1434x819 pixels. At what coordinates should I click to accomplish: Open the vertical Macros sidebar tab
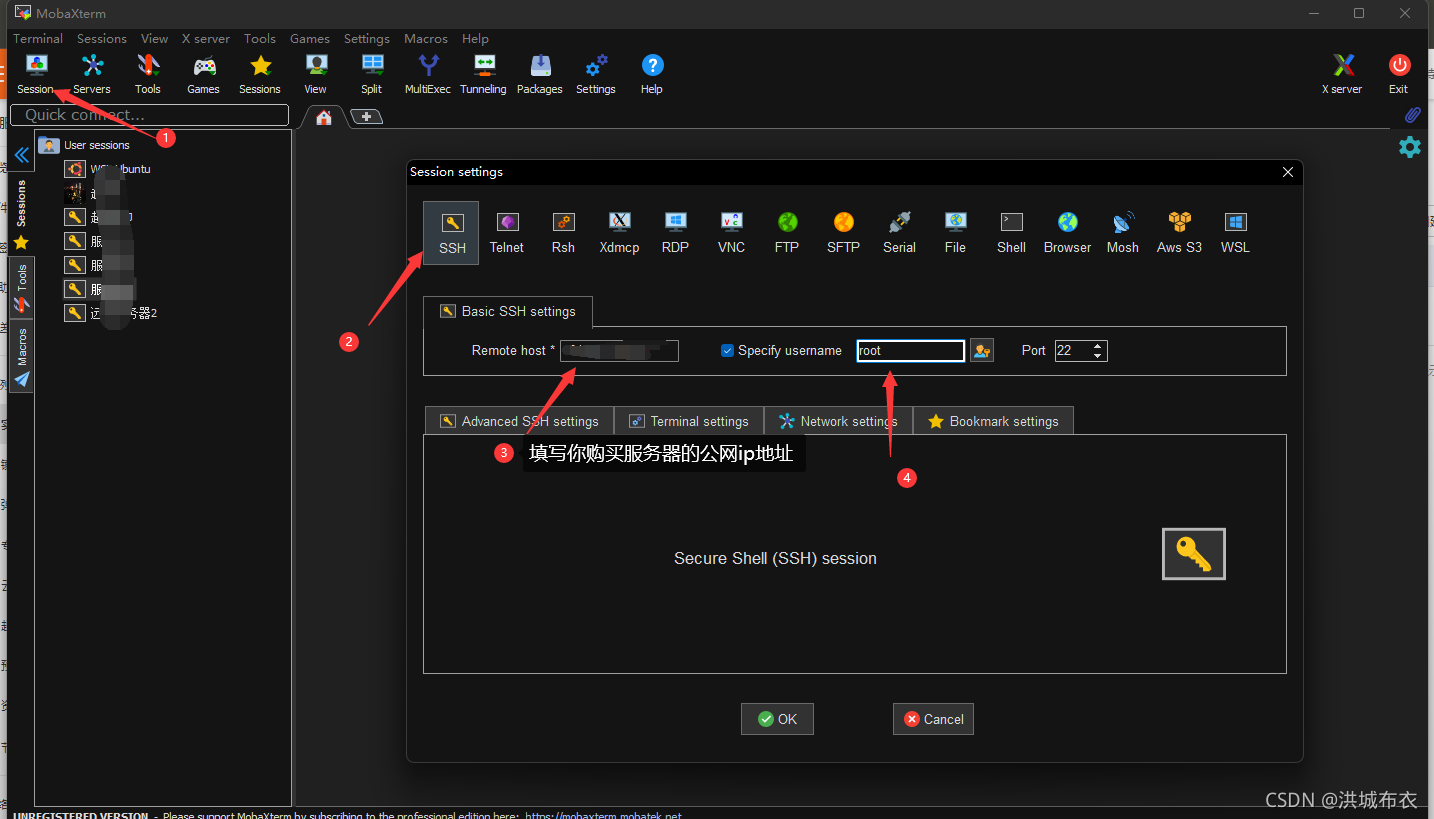pyautogui.click(x=21, y=356)
